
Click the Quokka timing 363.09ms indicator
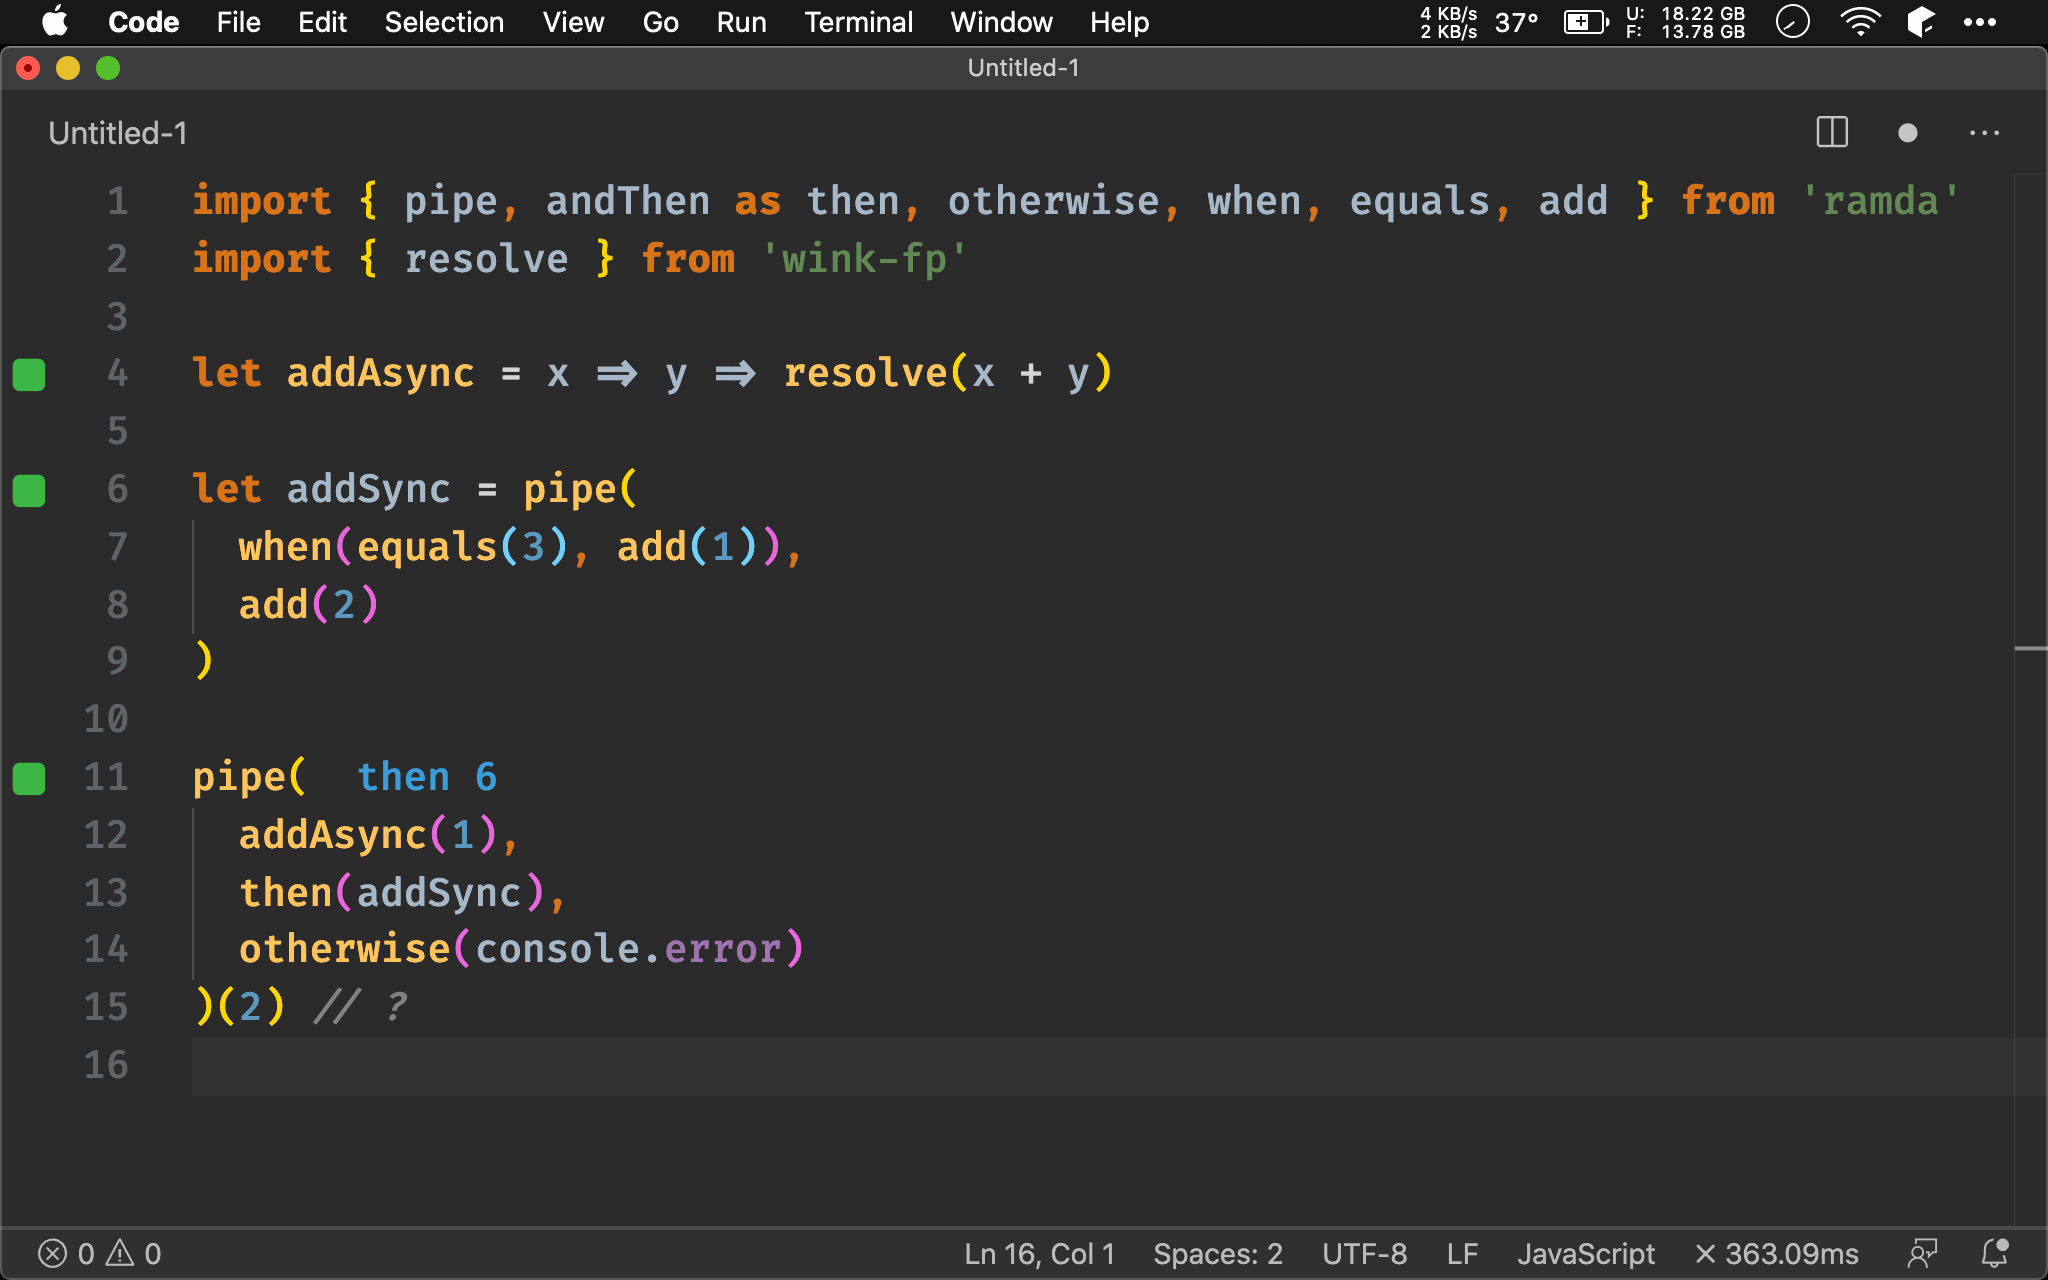[x=1777, y=1254]
